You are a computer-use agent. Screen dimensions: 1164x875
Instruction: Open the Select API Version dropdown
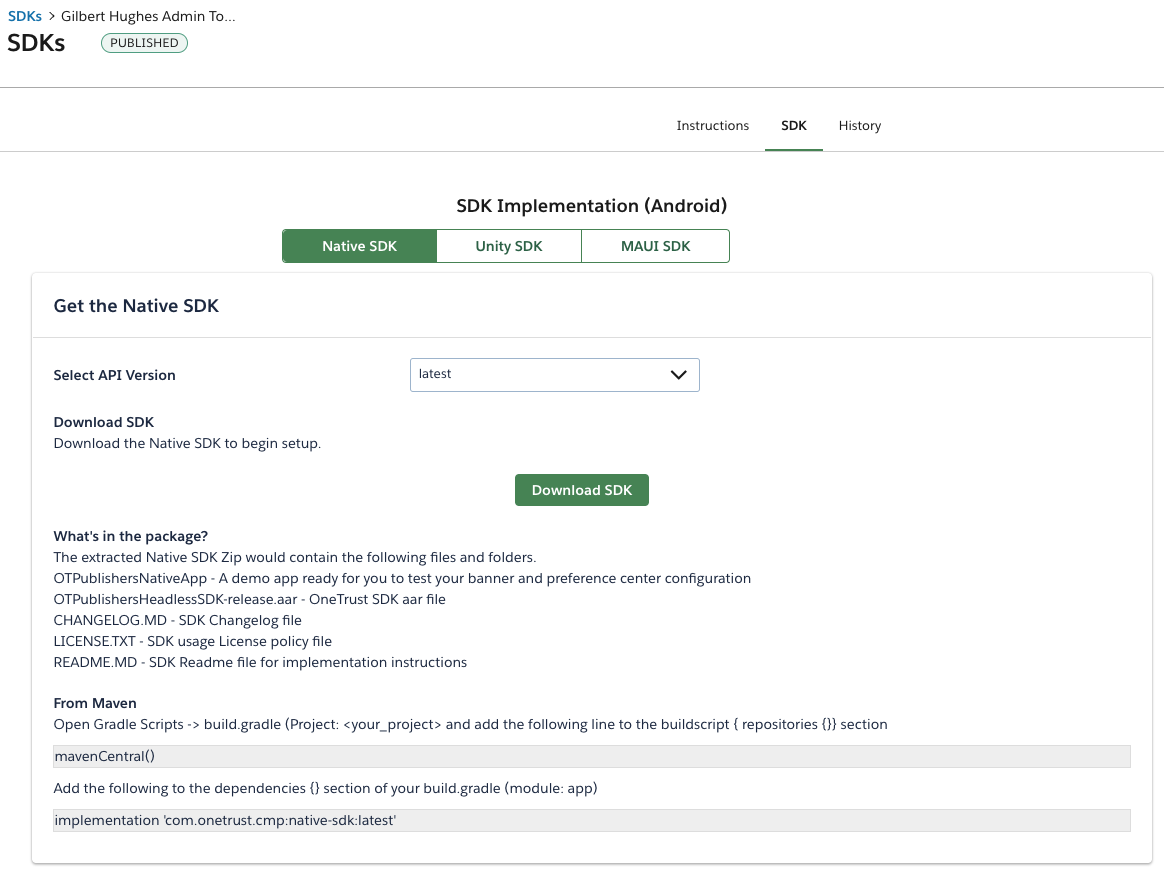click(555, 375)
